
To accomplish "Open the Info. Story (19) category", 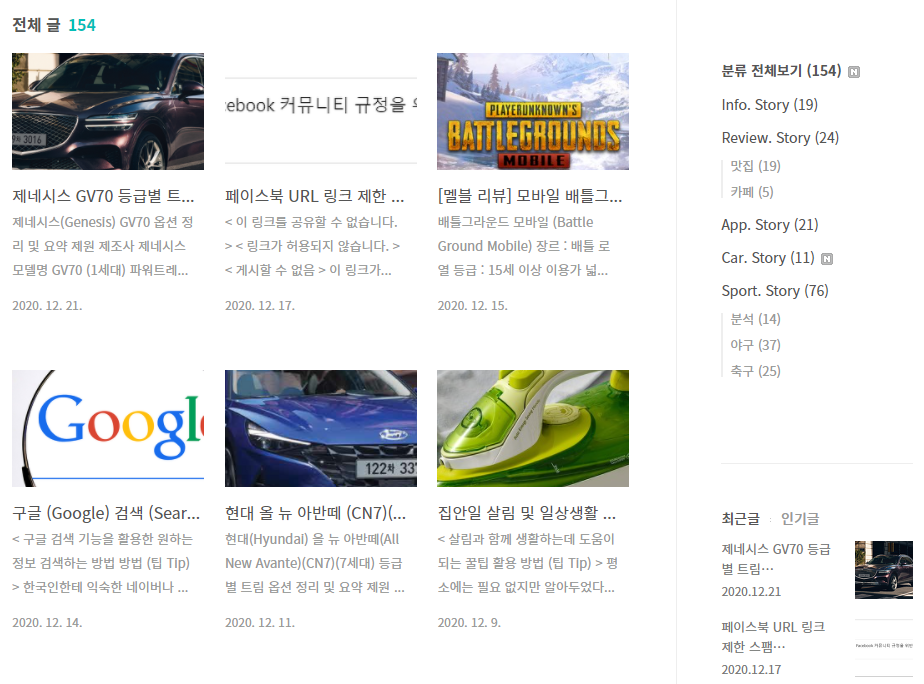I will coord(769,105).
